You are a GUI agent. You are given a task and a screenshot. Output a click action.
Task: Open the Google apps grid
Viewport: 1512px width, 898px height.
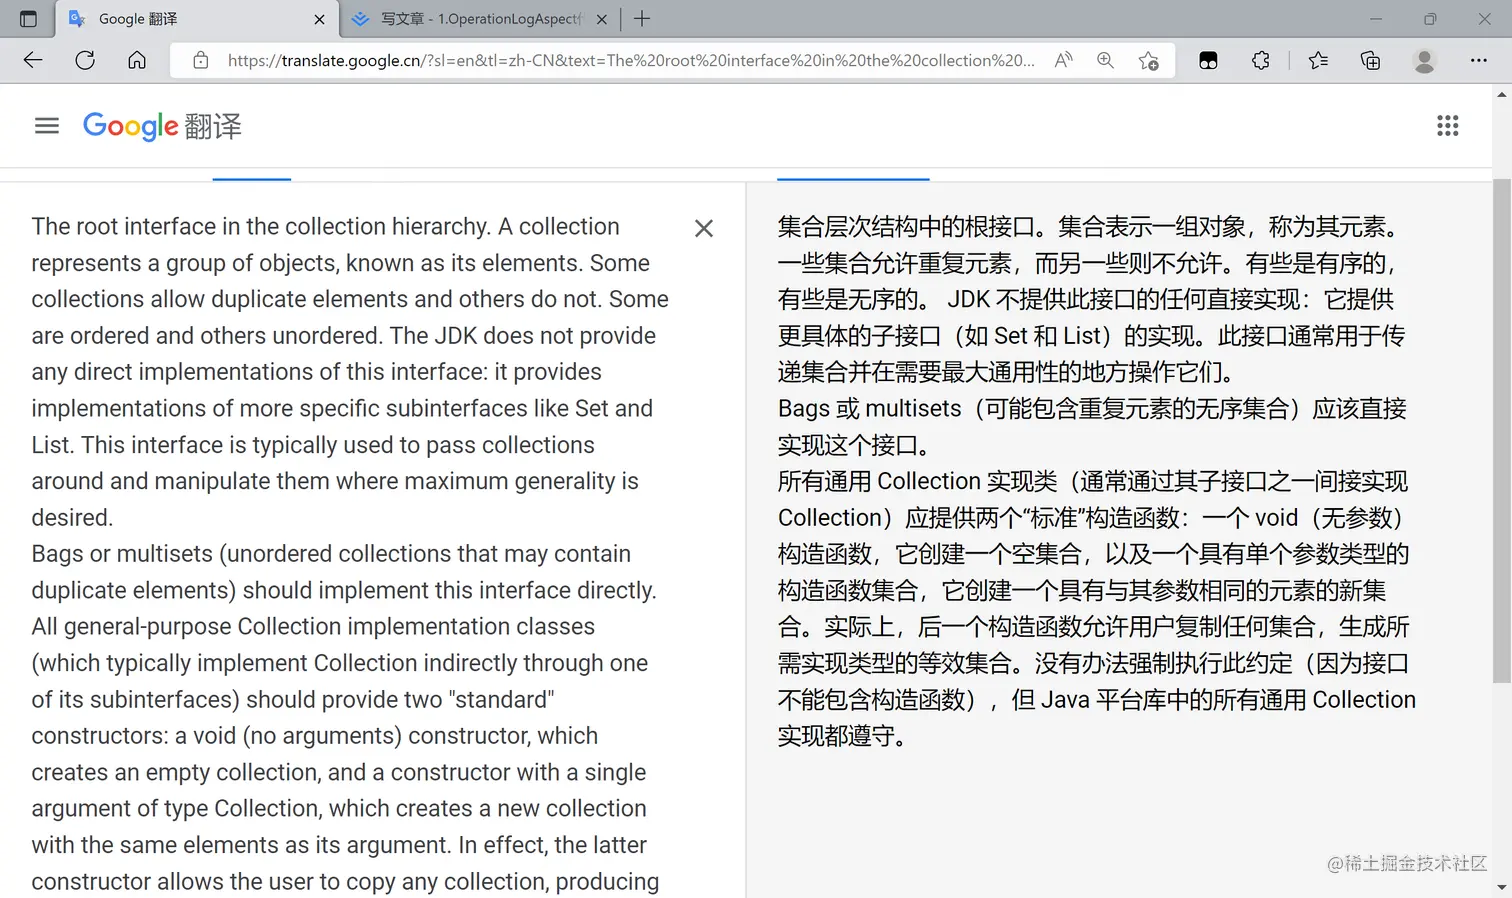coord(1447,125)
